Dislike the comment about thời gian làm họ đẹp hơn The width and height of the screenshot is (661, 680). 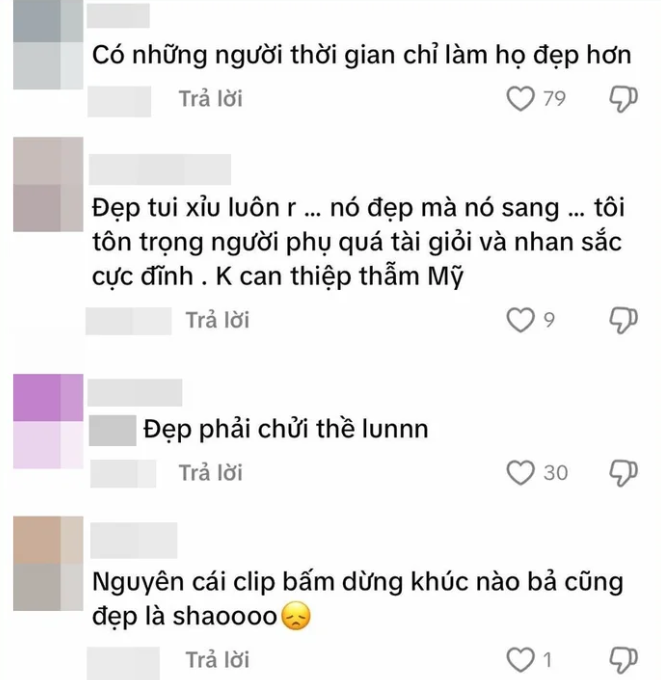click(623, 99)
